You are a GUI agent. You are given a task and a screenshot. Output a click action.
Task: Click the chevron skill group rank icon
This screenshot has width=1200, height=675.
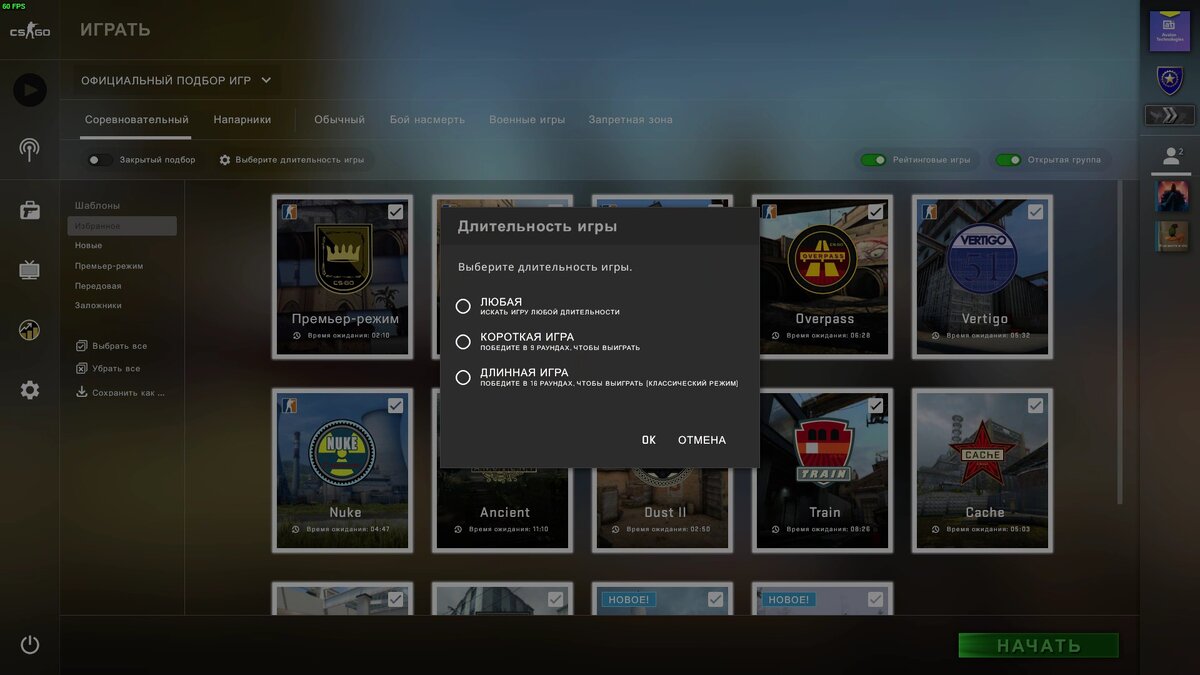tap(1170, 116)
